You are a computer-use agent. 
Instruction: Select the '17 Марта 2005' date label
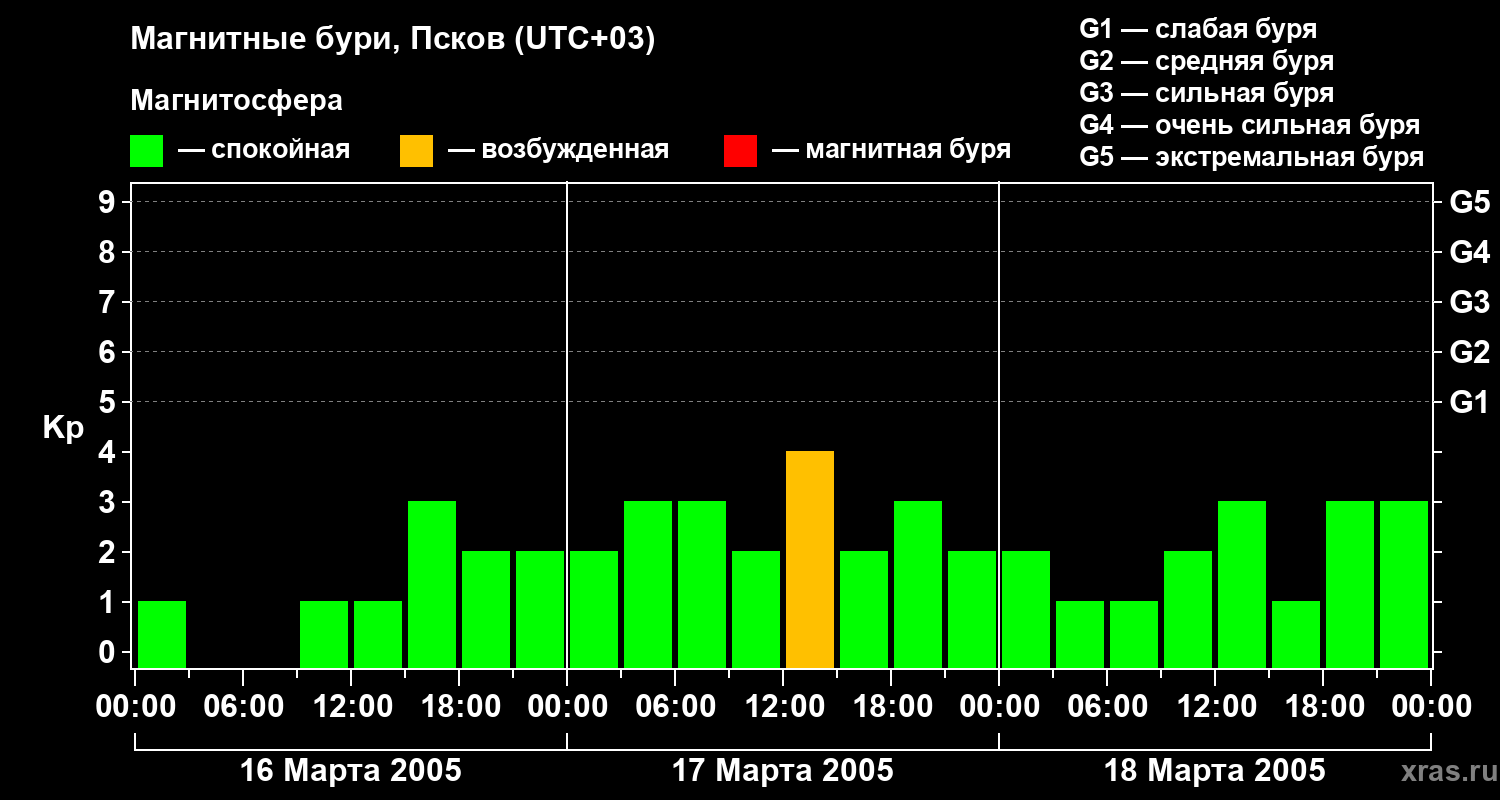coord(783,771)
